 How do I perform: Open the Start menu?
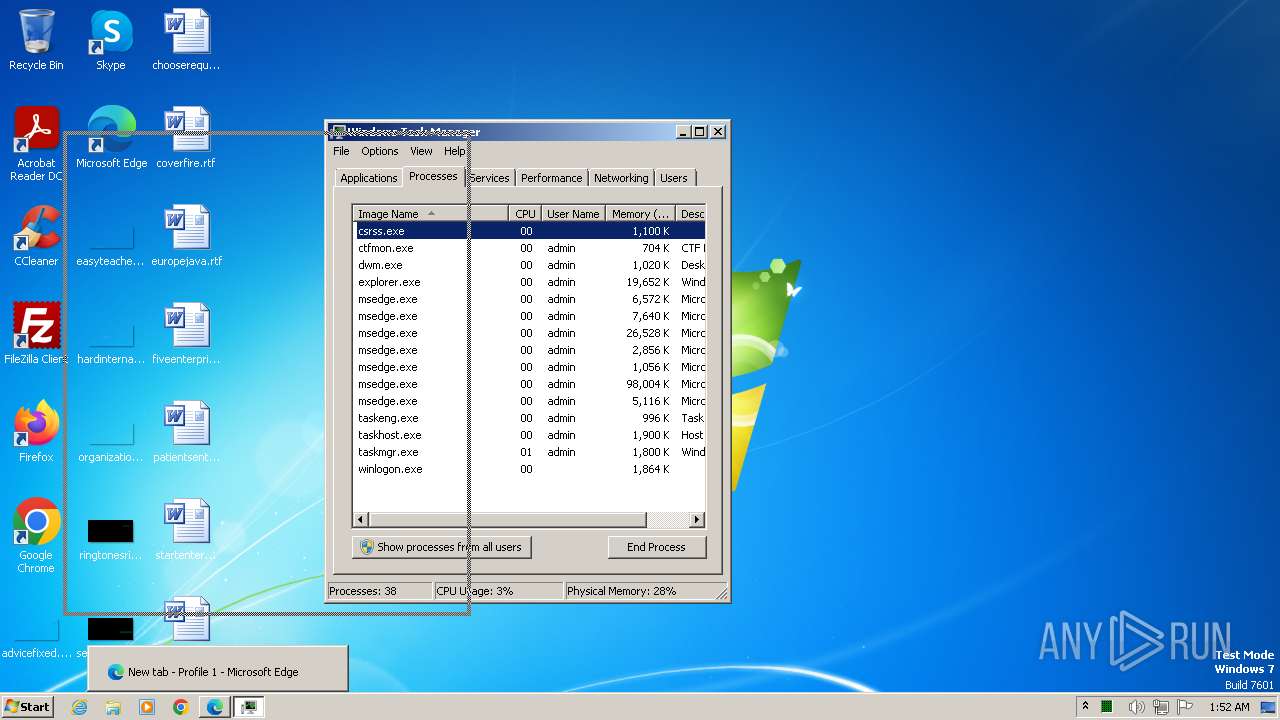[x=28, y=707]
